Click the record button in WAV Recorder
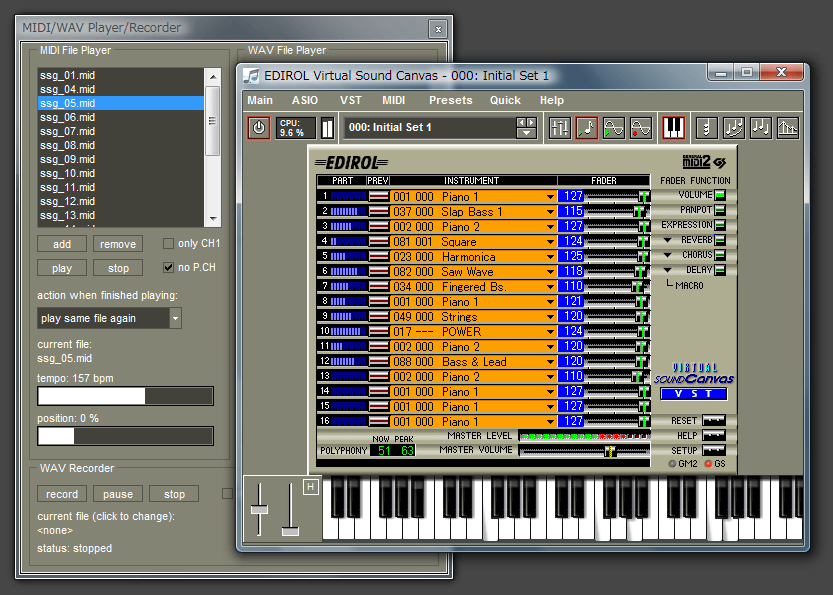Viewport: 833px width, 595px height. (62, 494)
